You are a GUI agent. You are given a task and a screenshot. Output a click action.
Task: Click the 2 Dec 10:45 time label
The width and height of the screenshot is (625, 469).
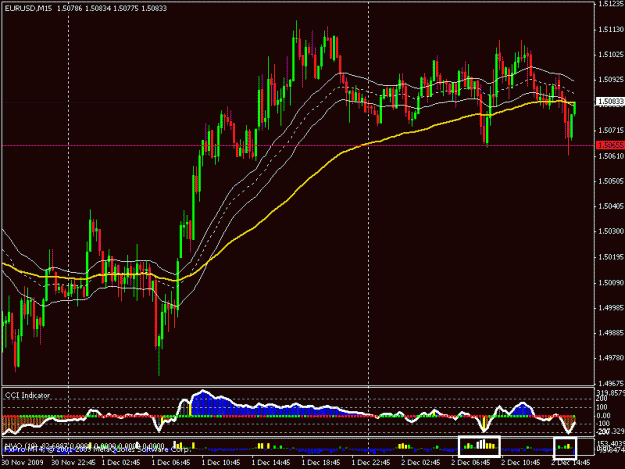click(x=523, y=463)
